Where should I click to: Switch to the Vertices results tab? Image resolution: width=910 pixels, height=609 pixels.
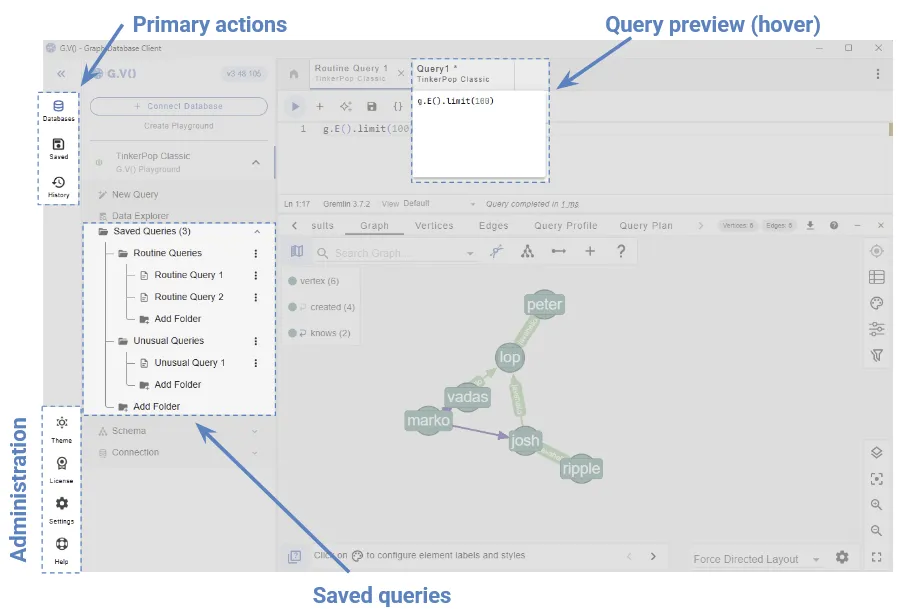(x=434, y=226)
